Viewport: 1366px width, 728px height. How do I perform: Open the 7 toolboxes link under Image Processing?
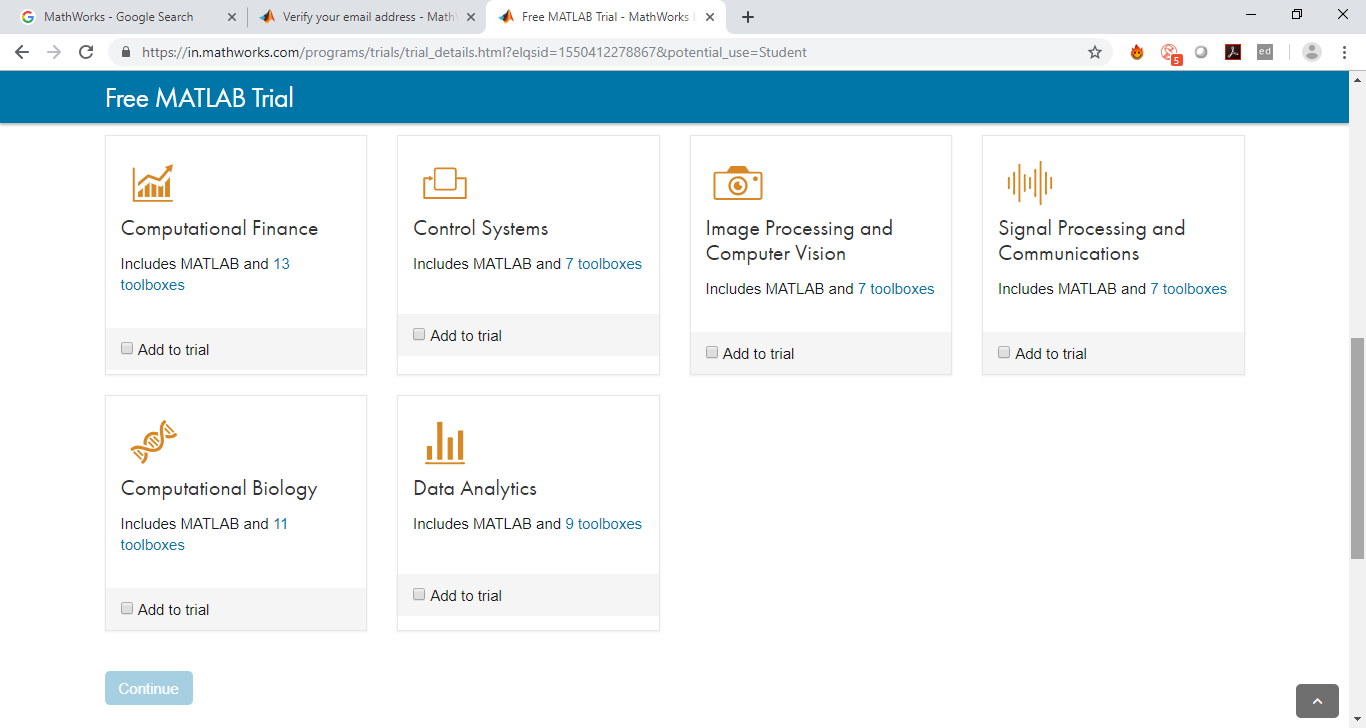[895, 289]
